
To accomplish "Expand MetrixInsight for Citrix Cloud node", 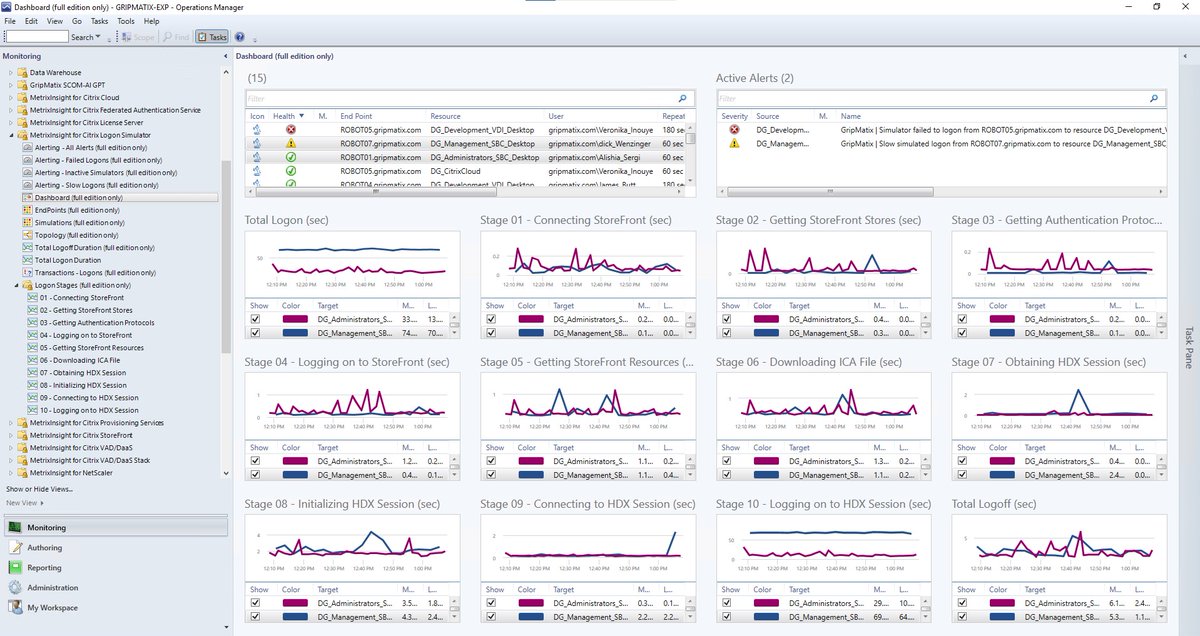I will [11, 98].
